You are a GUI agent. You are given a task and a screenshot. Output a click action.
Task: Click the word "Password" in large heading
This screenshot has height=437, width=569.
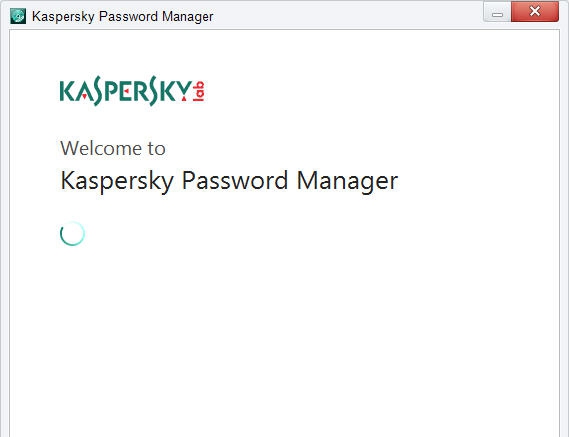(x=235, y=180)
